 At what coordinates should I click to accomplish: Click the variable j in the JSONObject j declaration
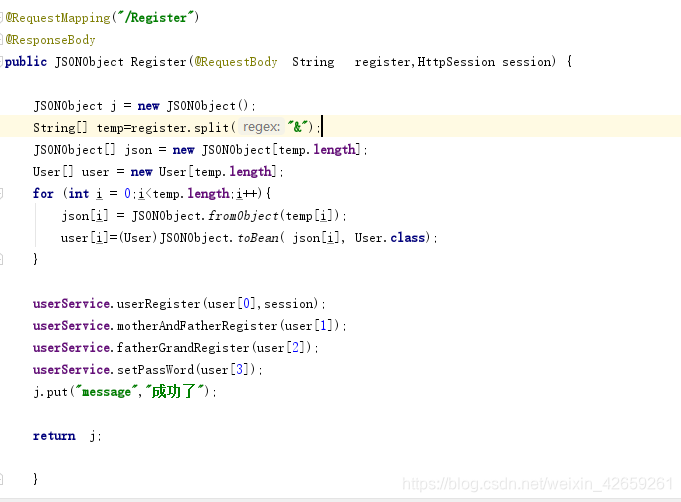[113, 106]
